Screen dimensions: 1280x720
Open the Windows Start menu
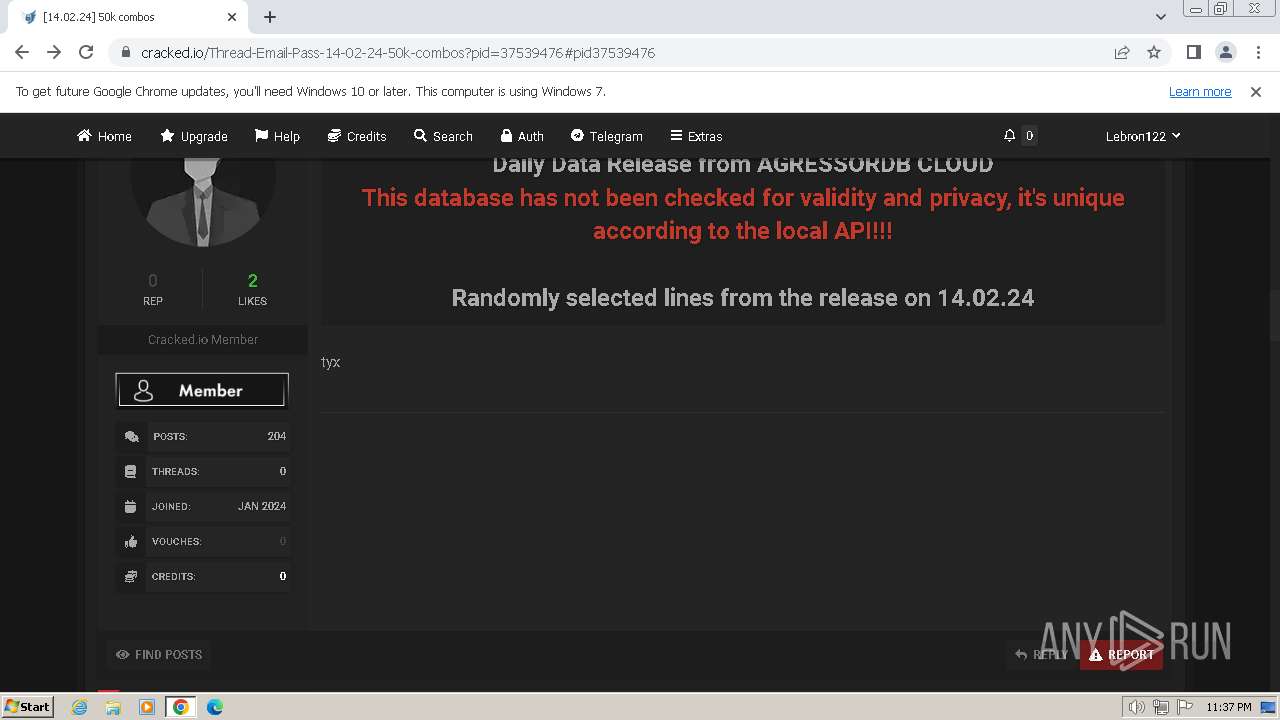(28, 706)
